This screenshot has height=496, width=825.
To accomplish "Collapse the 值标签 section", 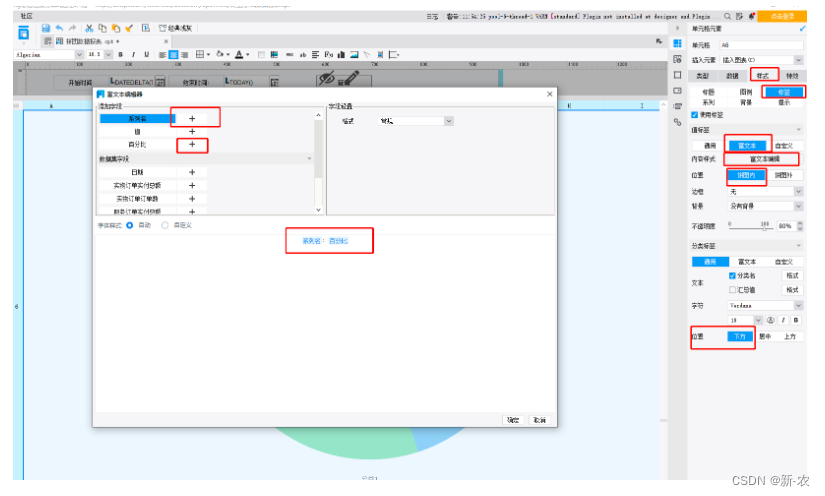I will click(x=799, y=130).
